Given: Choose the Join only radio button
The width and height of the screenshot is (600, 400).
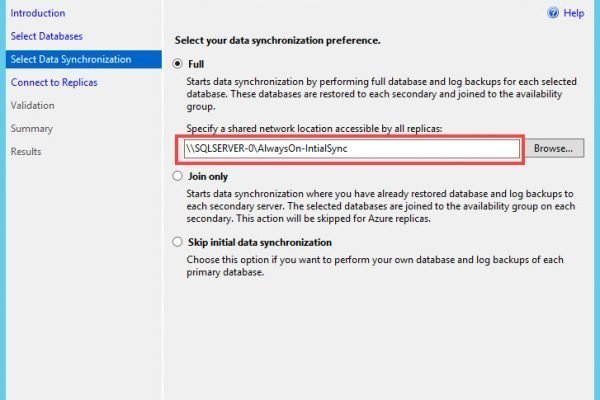Looking at the screenshot, I should pyautogui.click(x=179, y=175).
